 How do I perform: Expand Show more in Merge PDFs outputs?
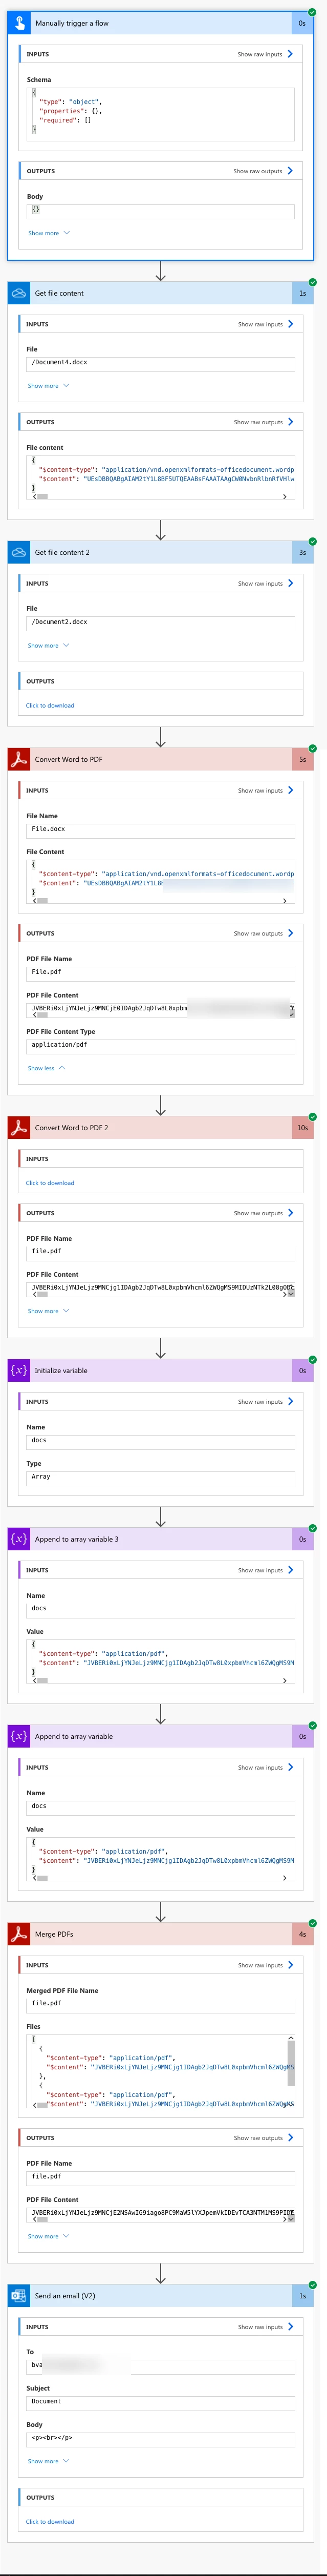48,2236
